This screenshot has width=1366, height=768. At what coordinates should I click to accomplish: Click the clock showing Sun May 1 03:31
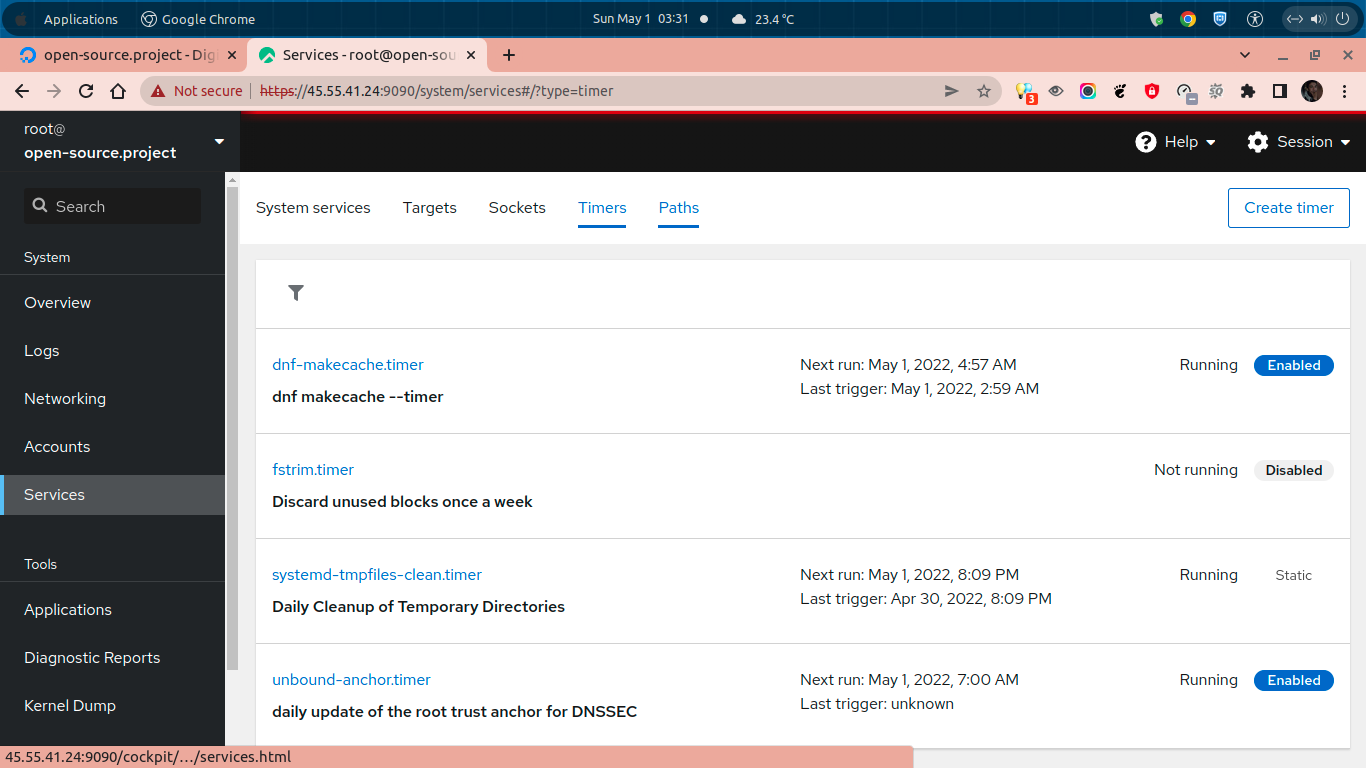(640, 19)
